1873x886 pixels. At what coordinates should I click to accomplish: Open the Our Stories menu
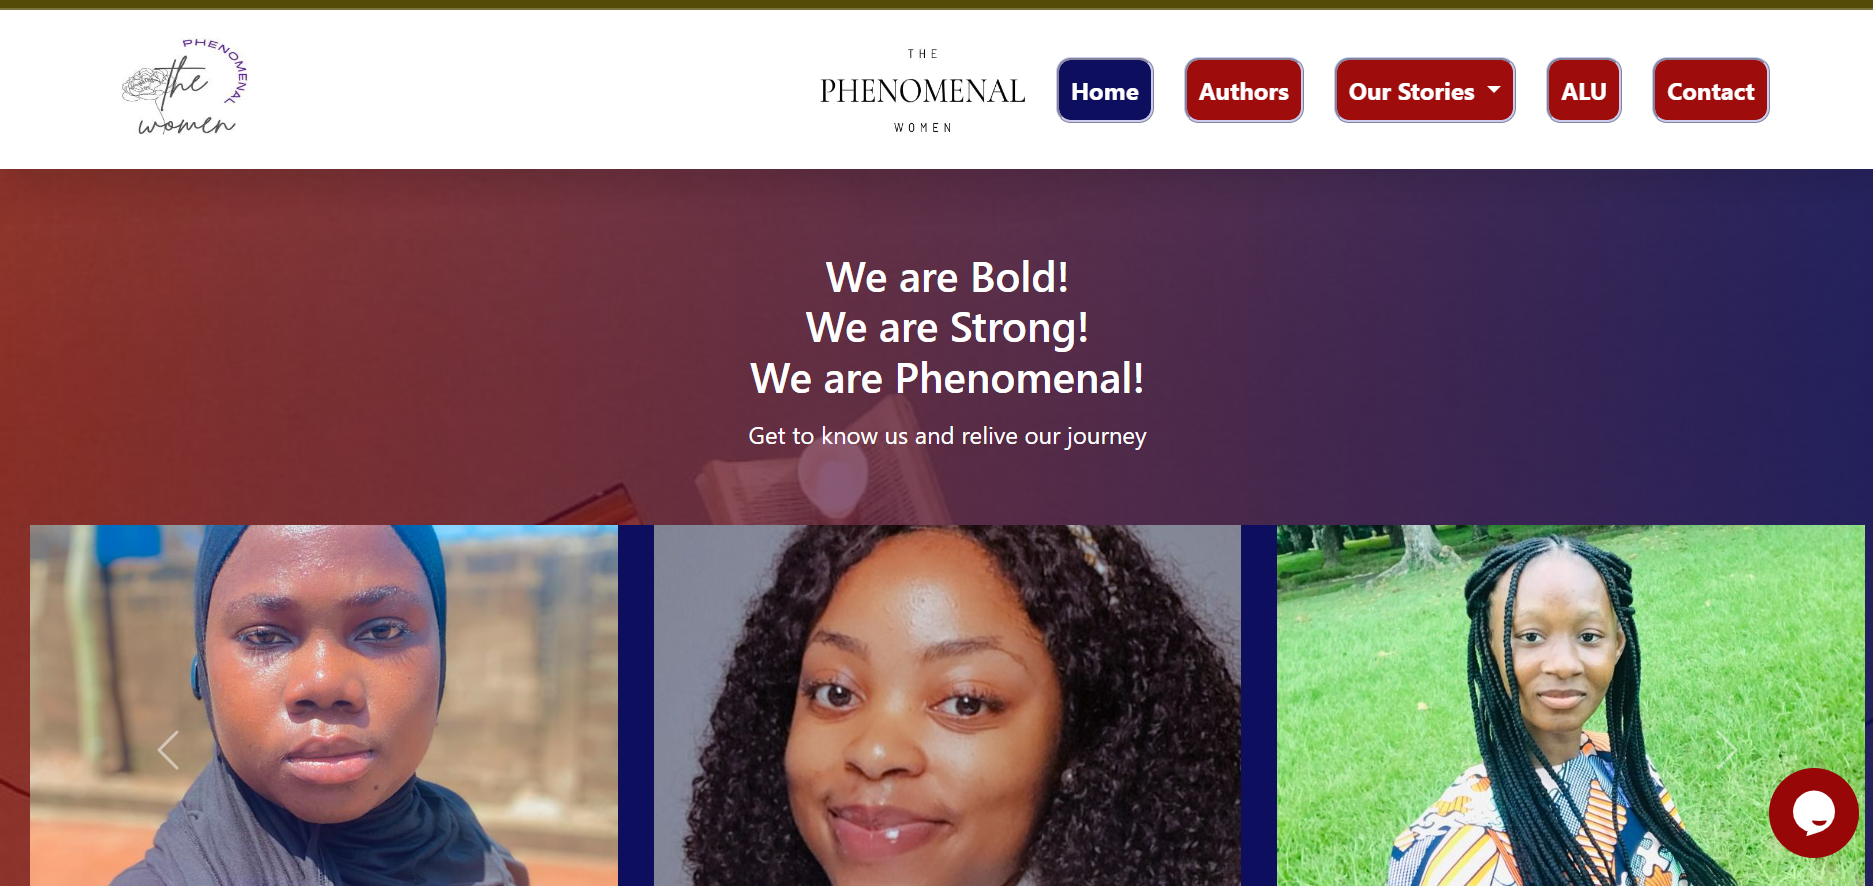[x=1424, y=90]
